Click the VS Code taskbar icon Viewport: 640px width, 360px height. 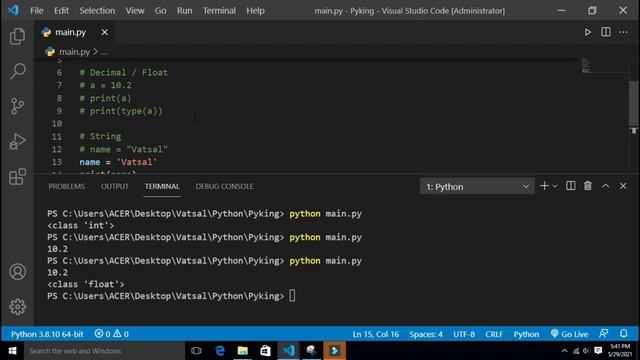click(x=289, y=351)
